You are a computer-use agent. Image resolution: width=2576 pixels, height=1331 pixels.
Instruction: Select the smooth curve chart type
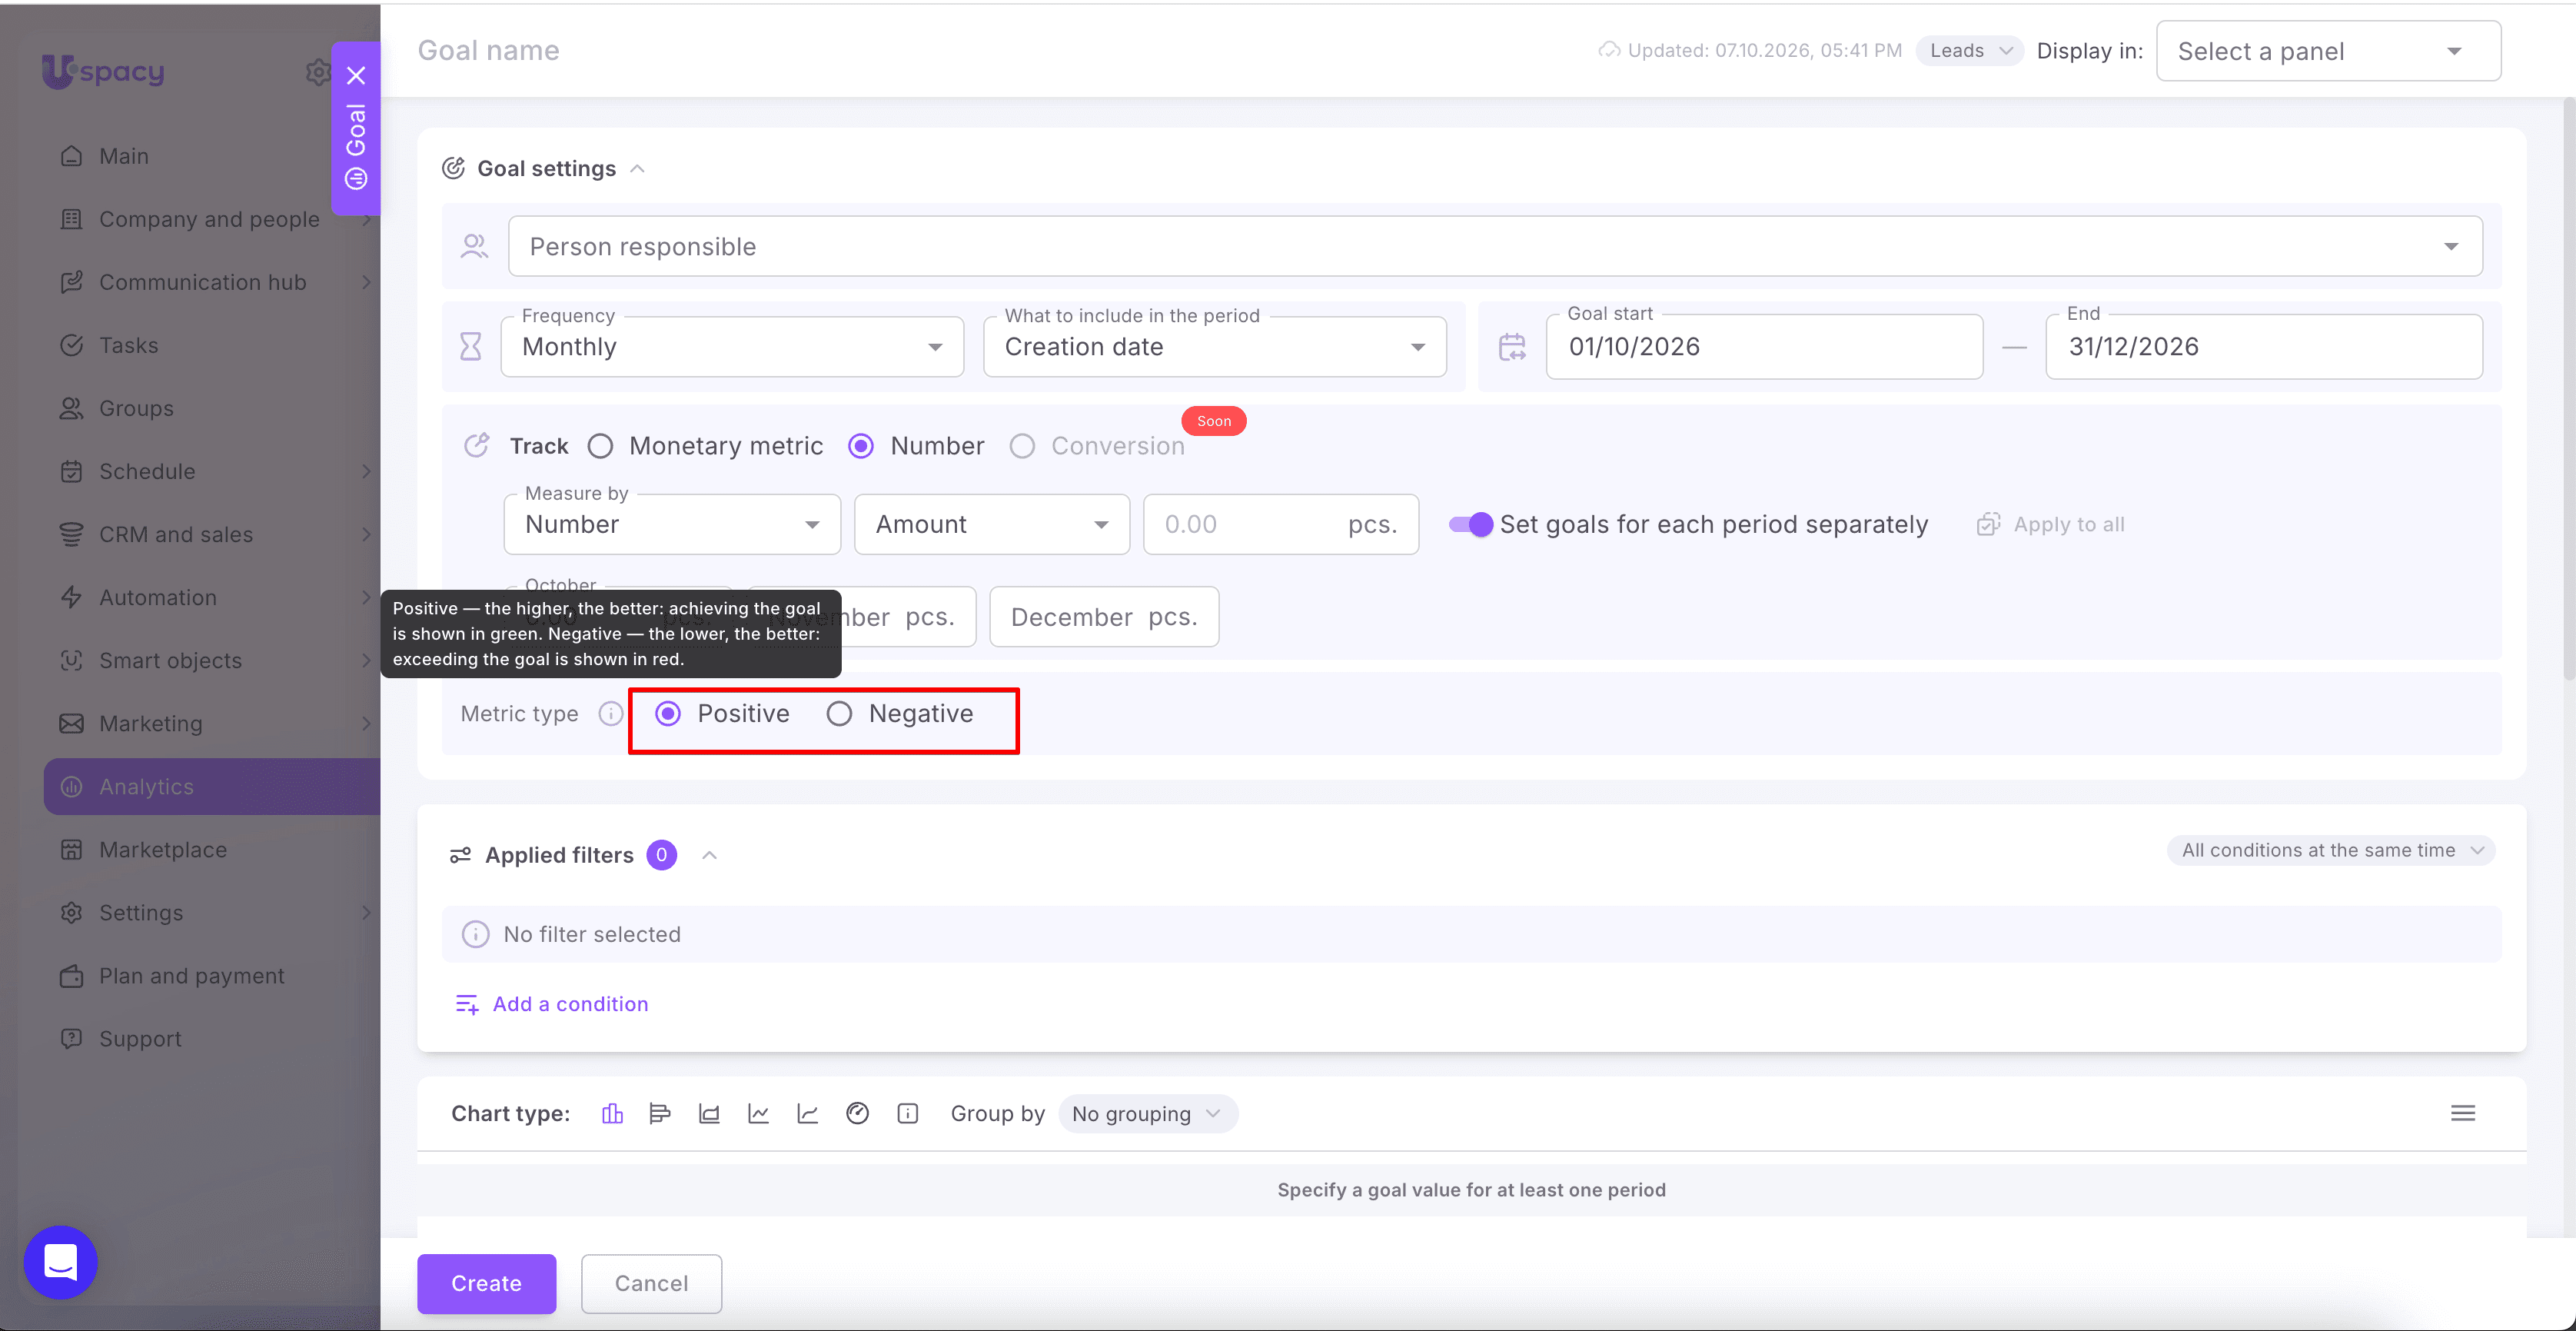[807, 1113]
